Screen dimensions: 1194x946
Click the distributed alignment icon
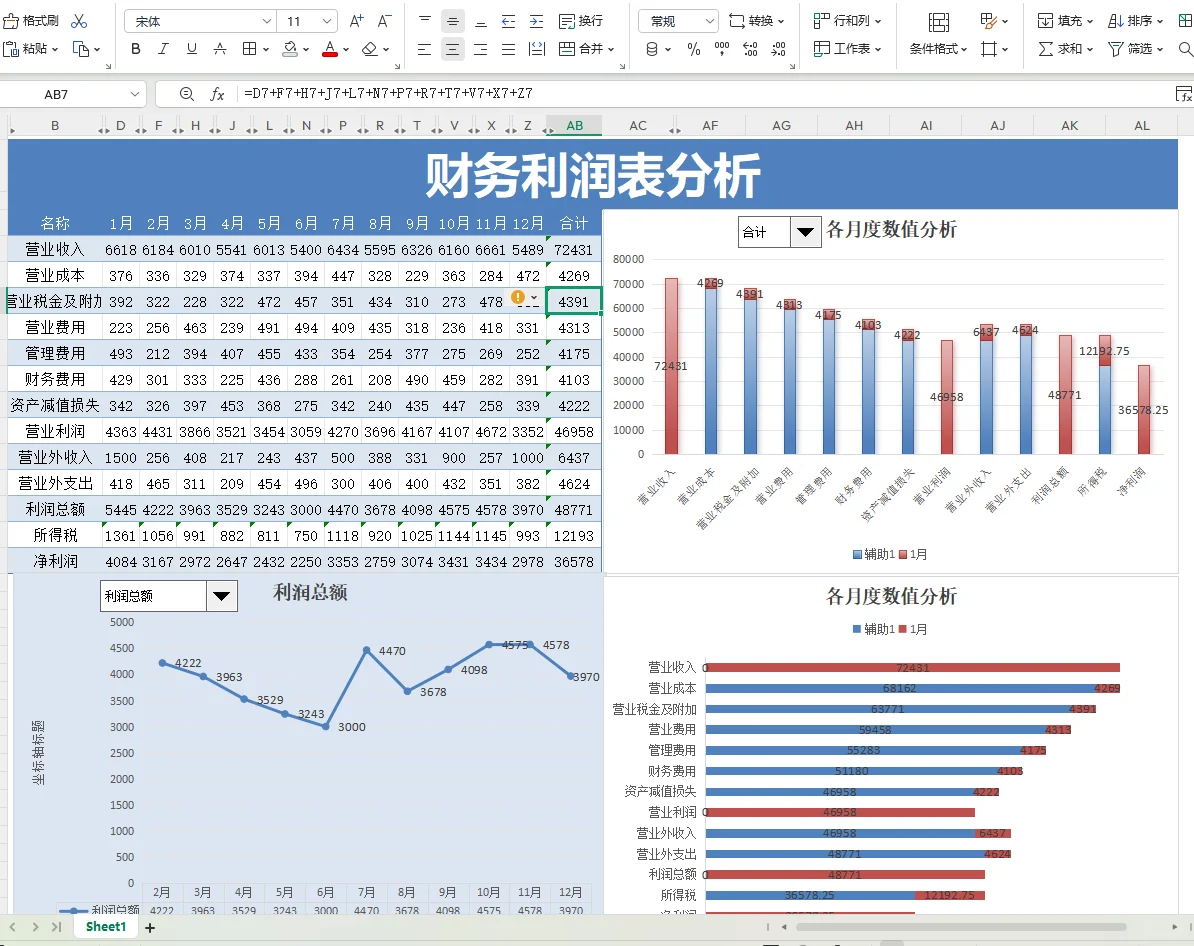click(537, 50)
